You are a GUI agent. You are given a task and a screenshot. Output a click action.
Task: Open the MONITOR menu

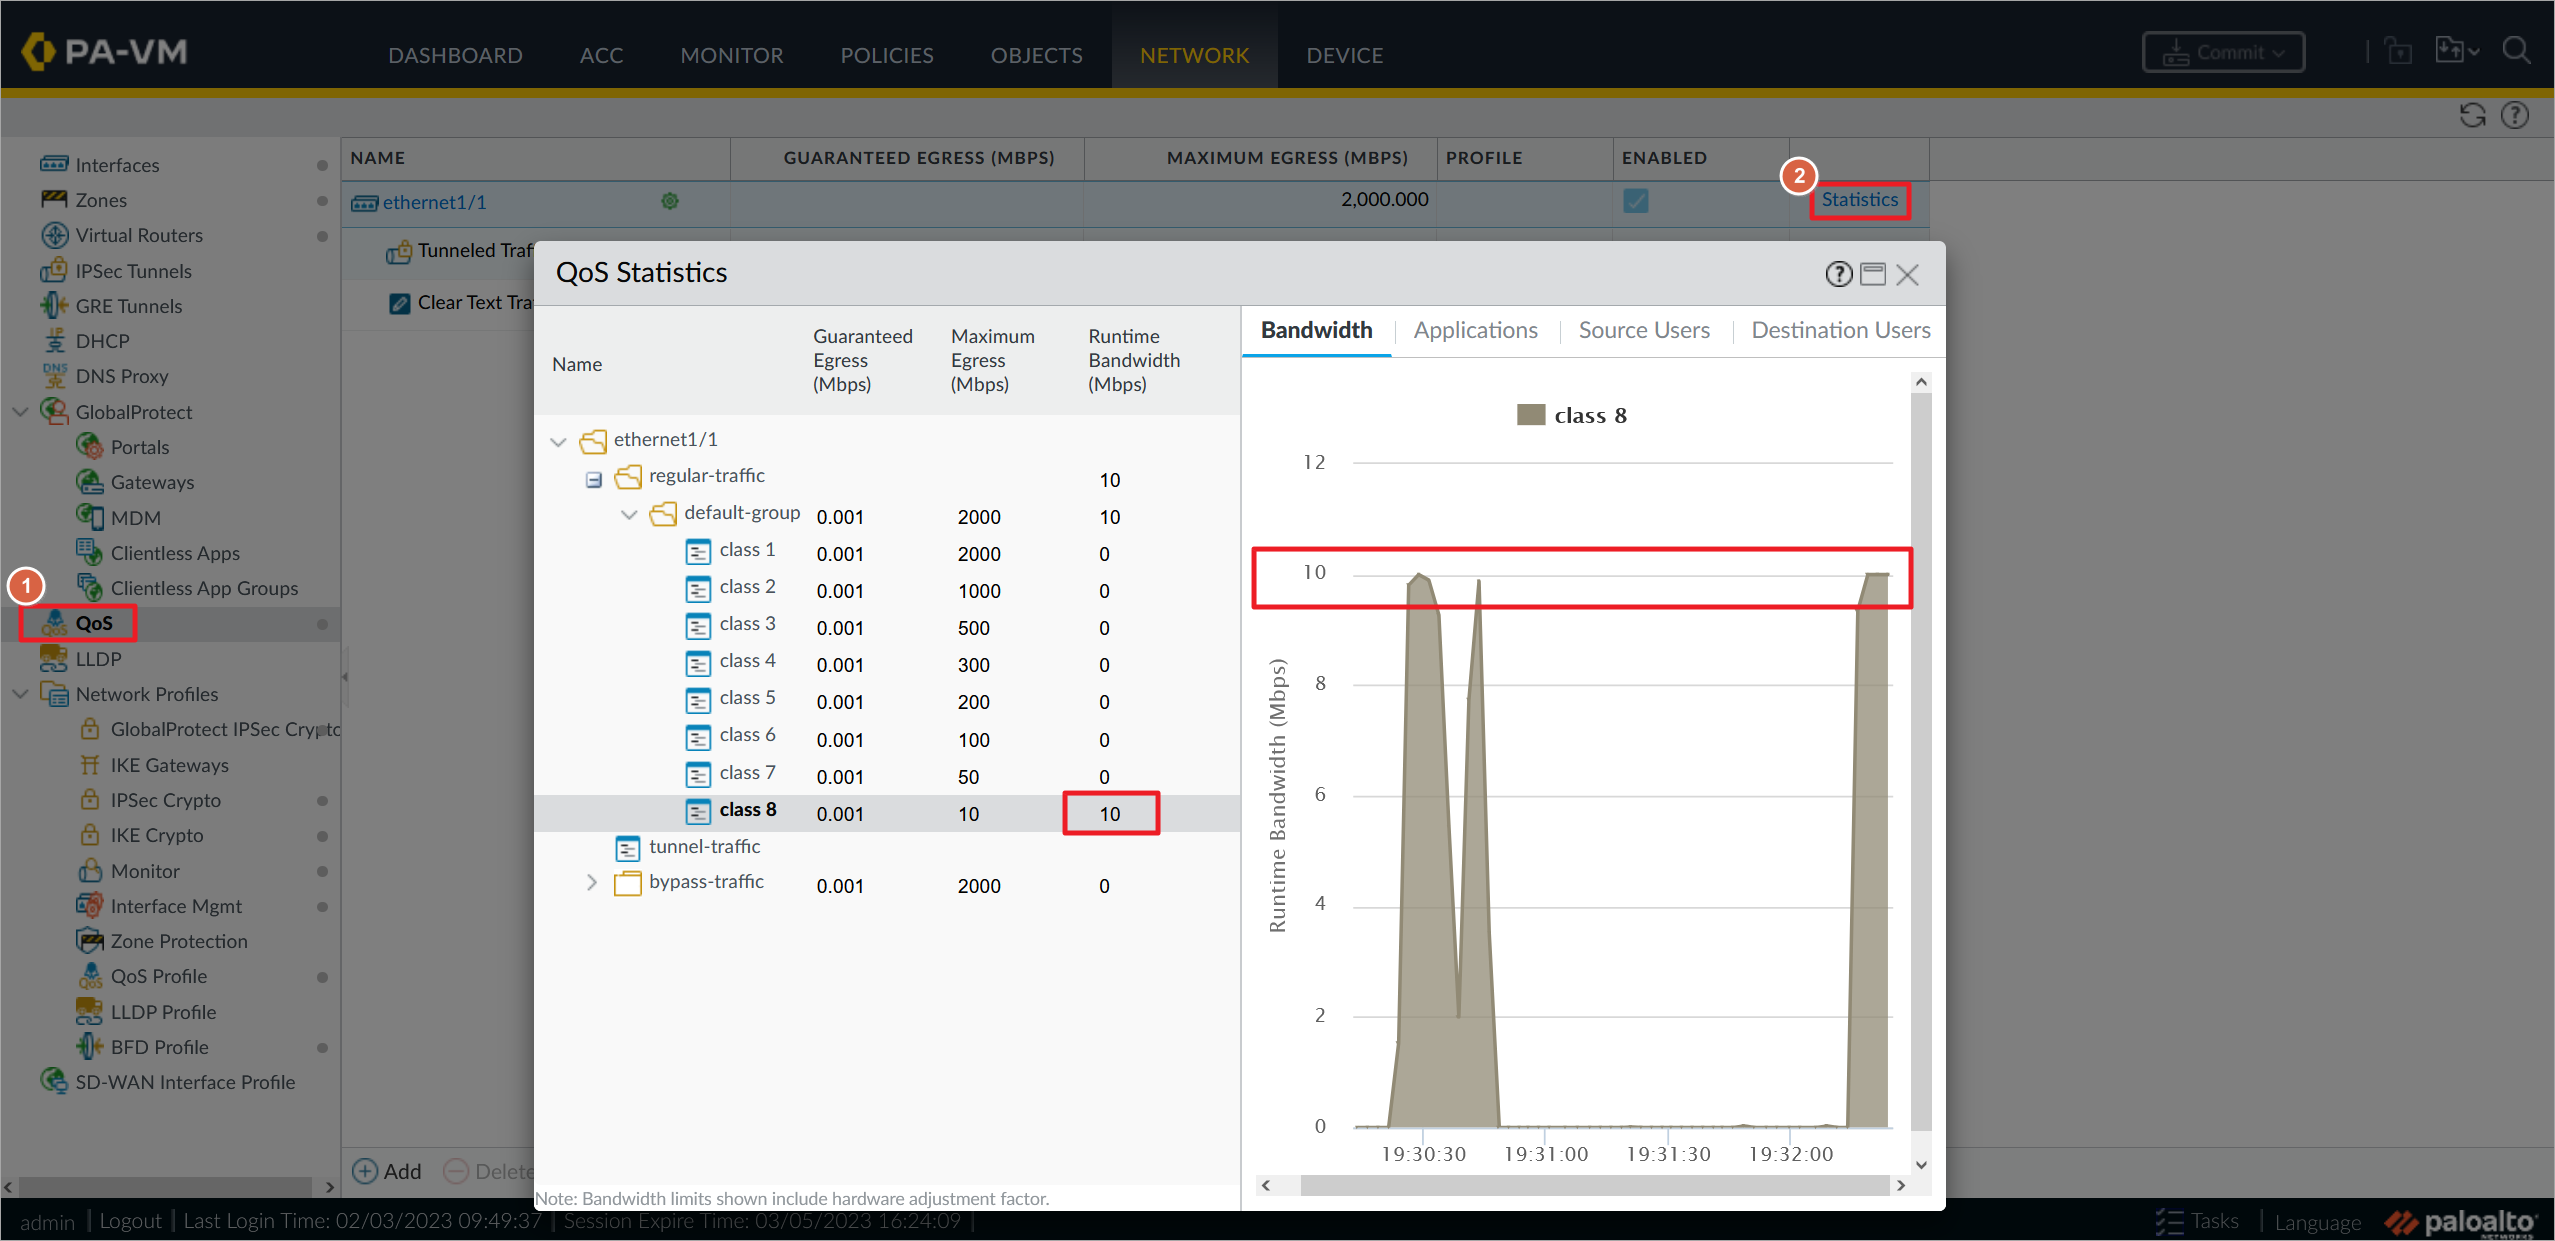[732, 55]
